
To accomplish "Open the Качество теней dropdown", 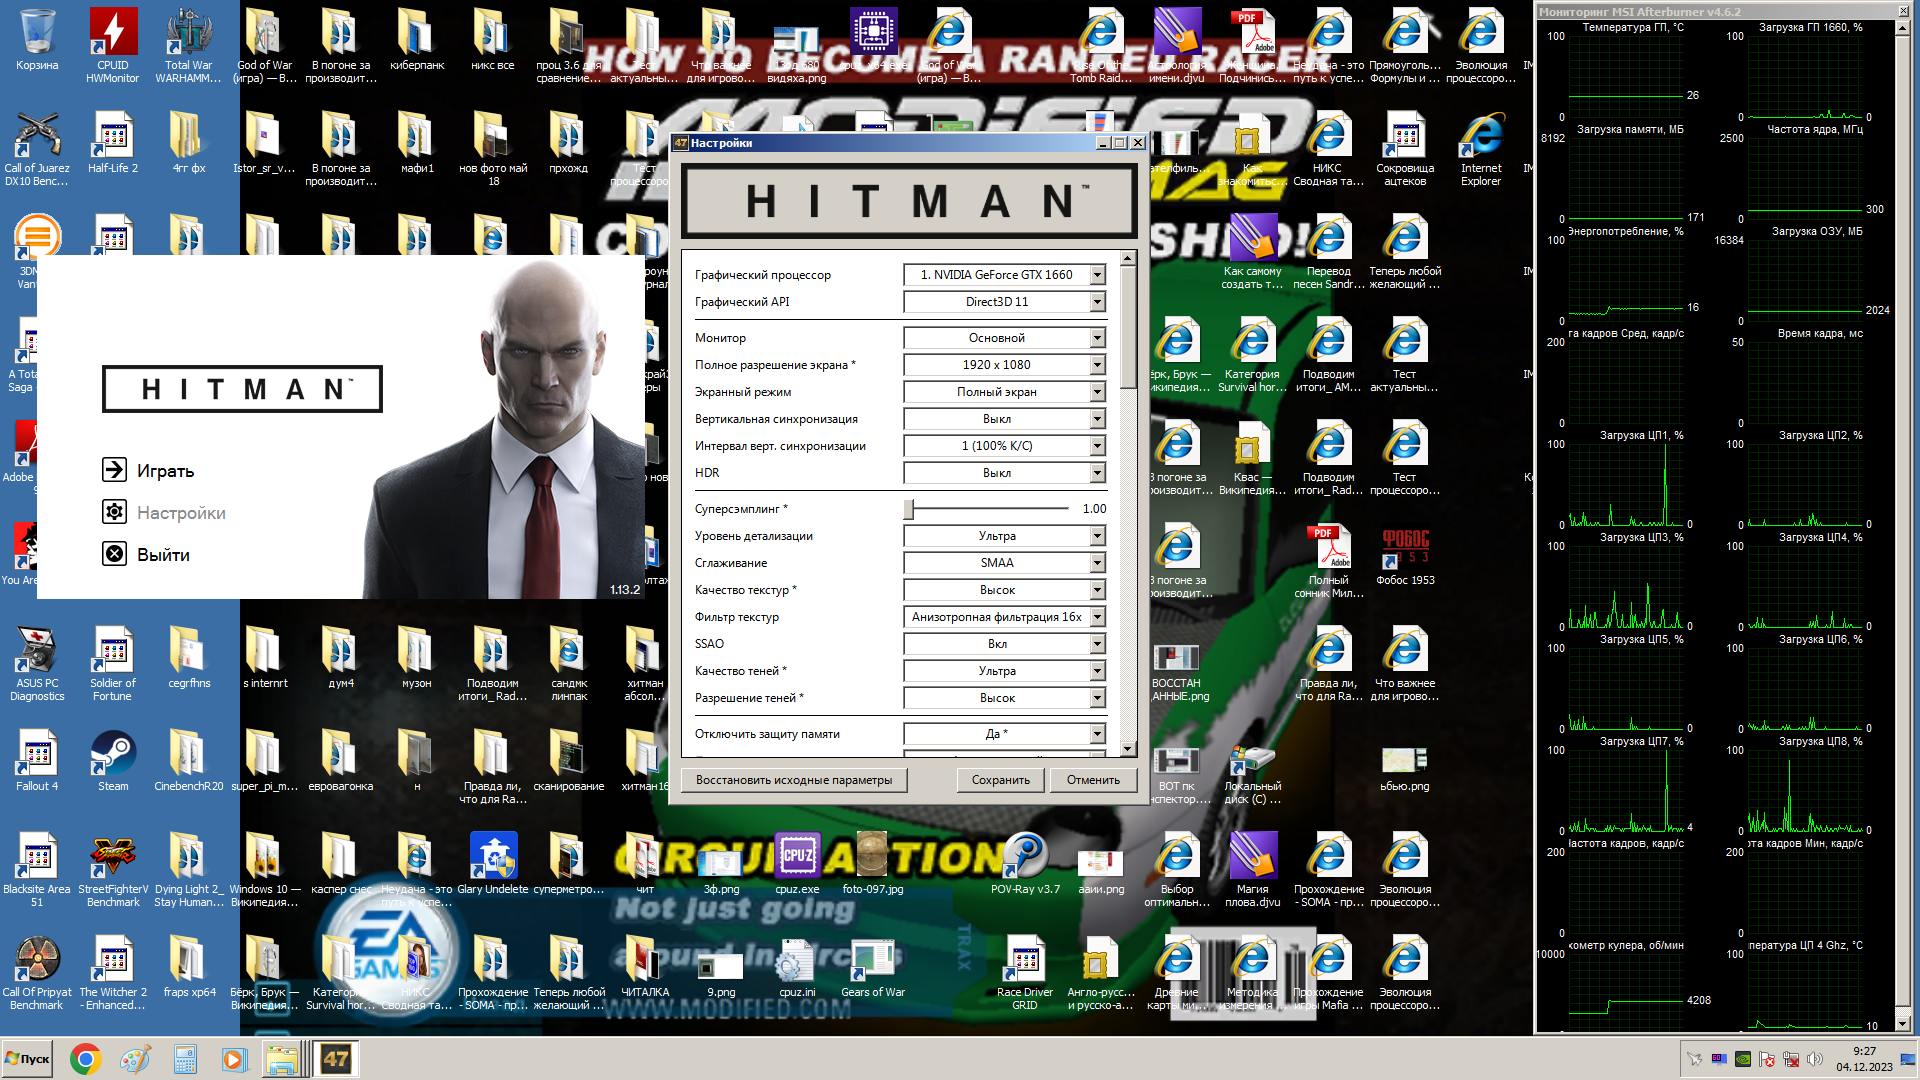I will (1097, 671).
